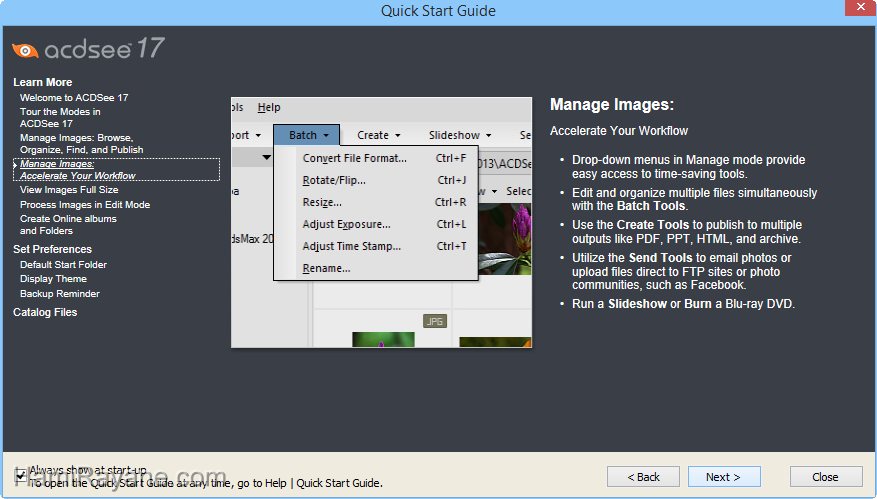877x499 pixels.
Task: Click the JPG badge in the preview
Action: pyautogui.click(x=435, y=321)
